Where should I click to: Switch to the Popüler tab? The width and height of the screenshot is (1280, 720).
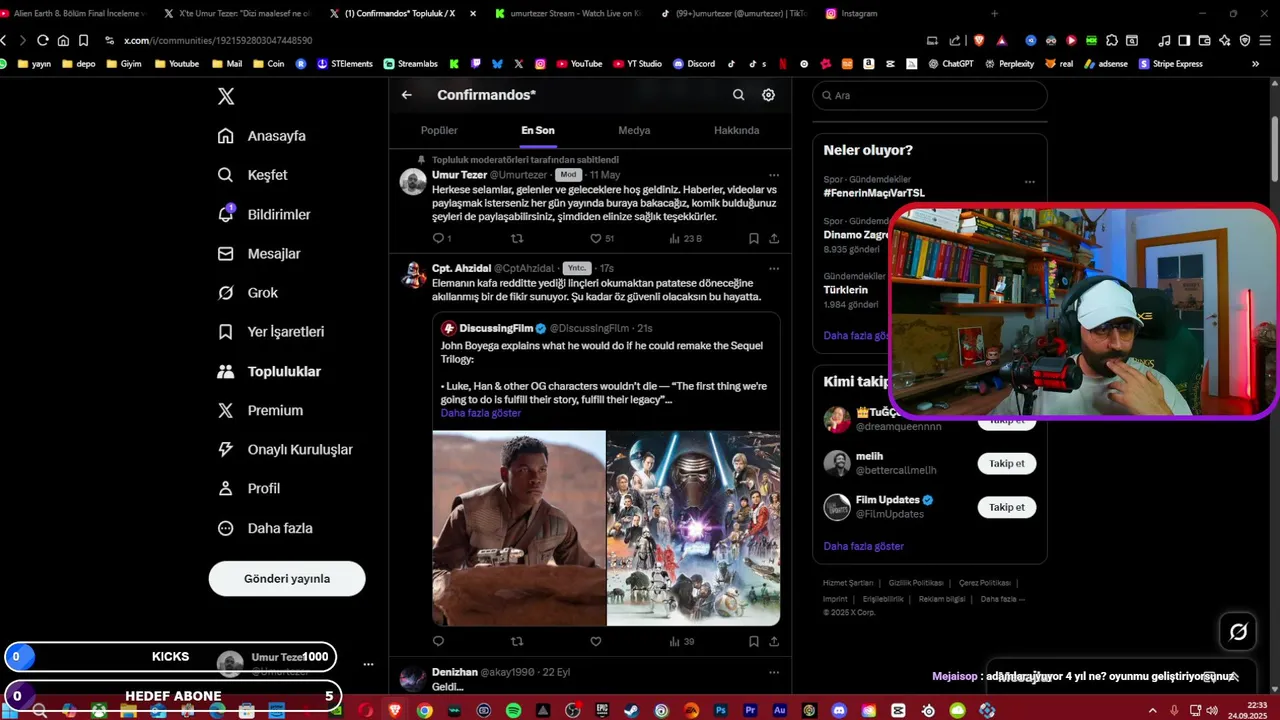pos(439,130)
